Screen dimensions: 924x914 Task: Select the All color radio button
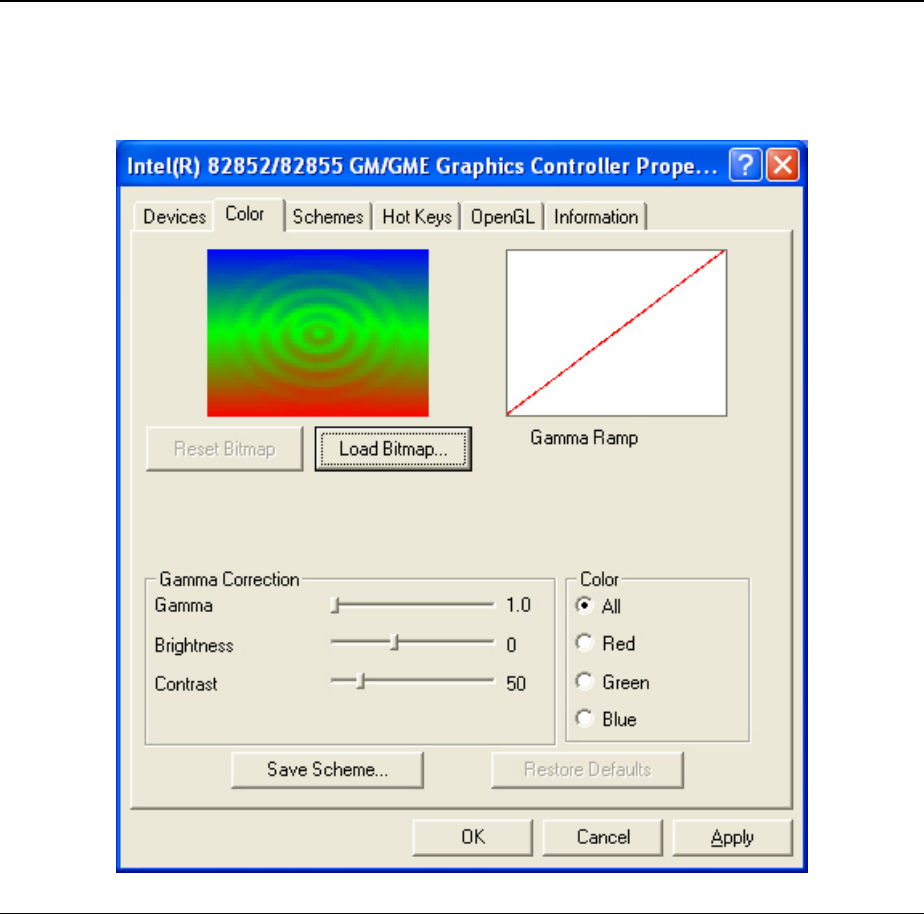pyautogui.click(x=584, y=606)
